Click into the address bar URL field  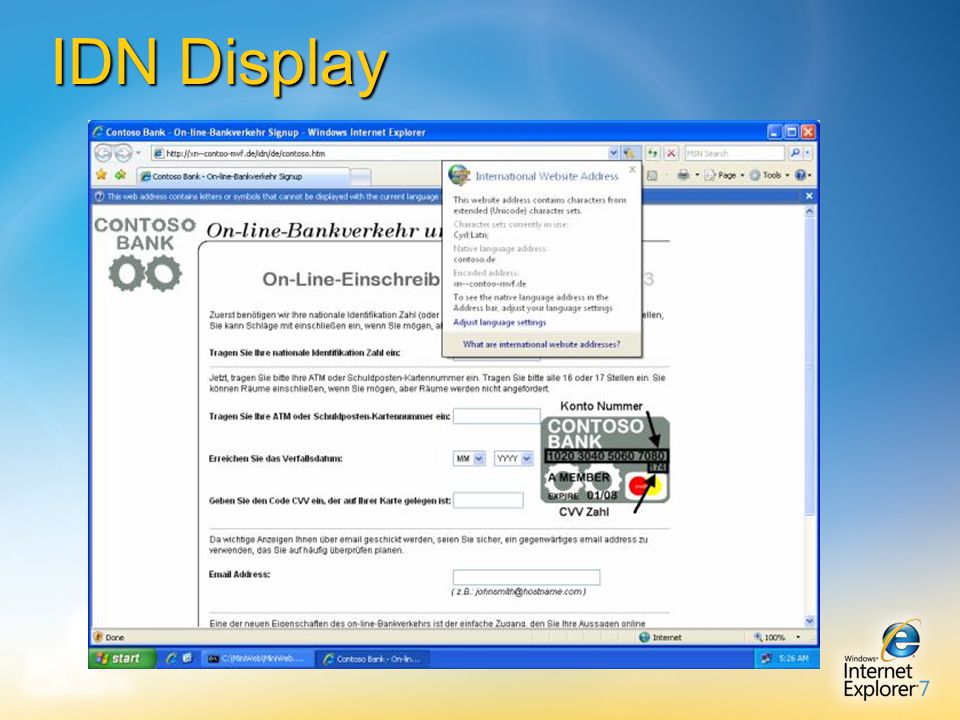click(x=380, y=153)
